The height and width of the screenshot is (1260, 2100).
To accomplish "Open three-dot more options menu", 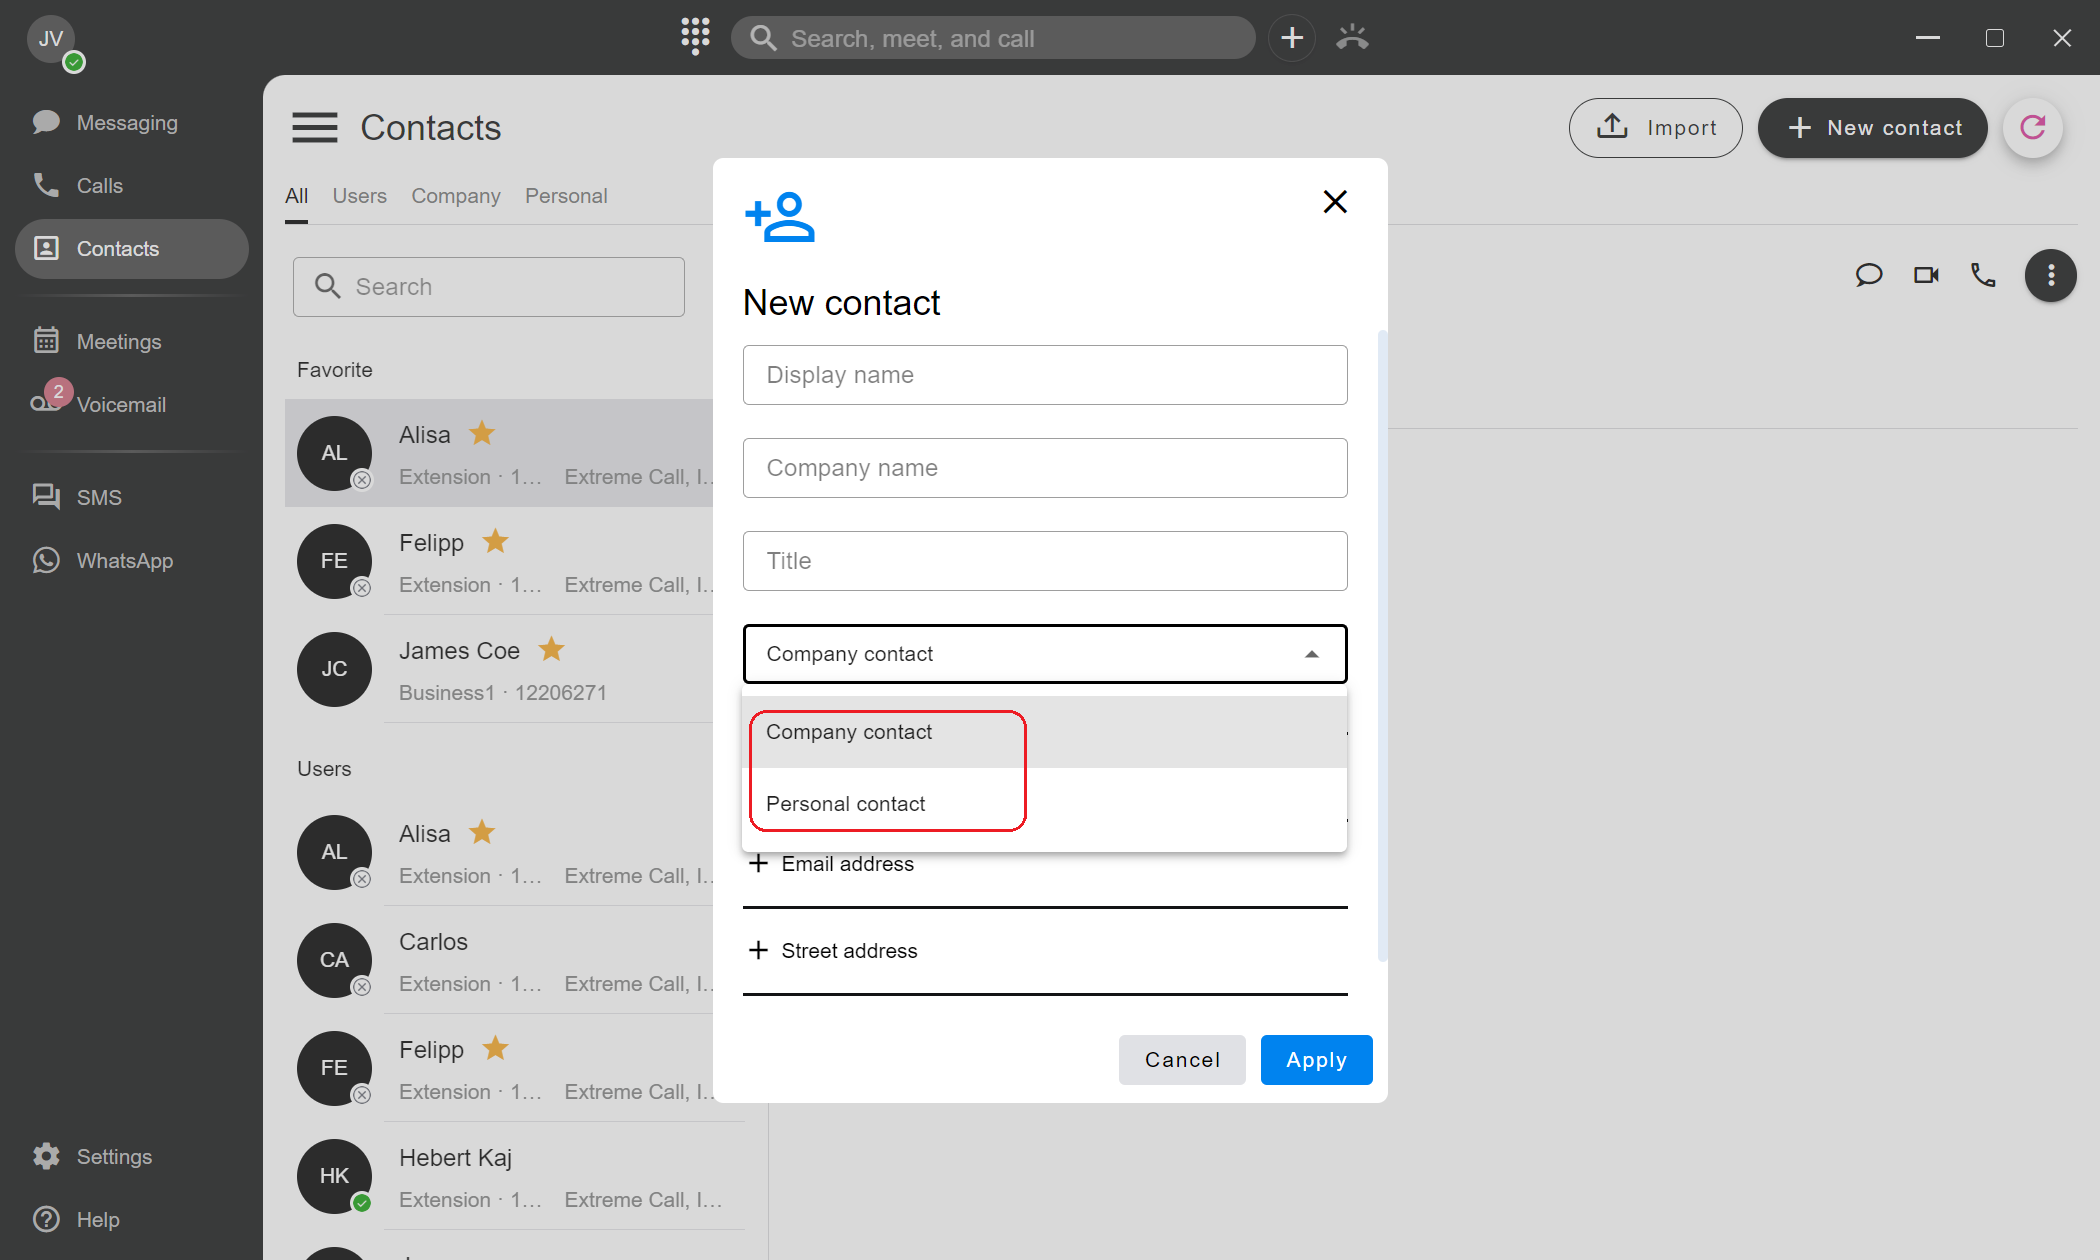I will pyautogui.click(x=2050, y=275).
